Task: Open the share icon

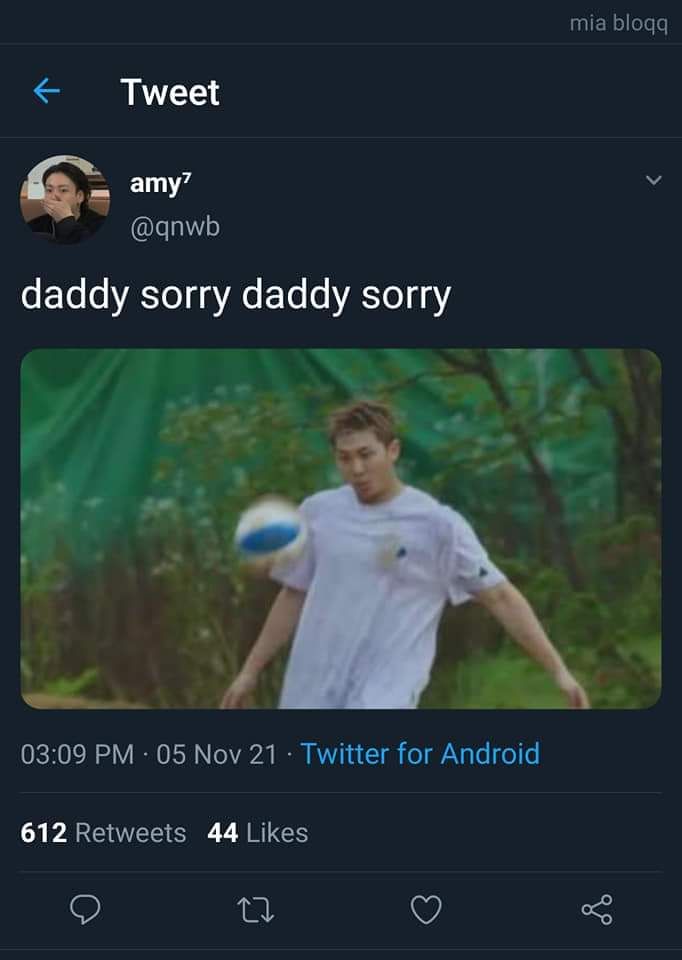Action: click(x=597, y=909)
